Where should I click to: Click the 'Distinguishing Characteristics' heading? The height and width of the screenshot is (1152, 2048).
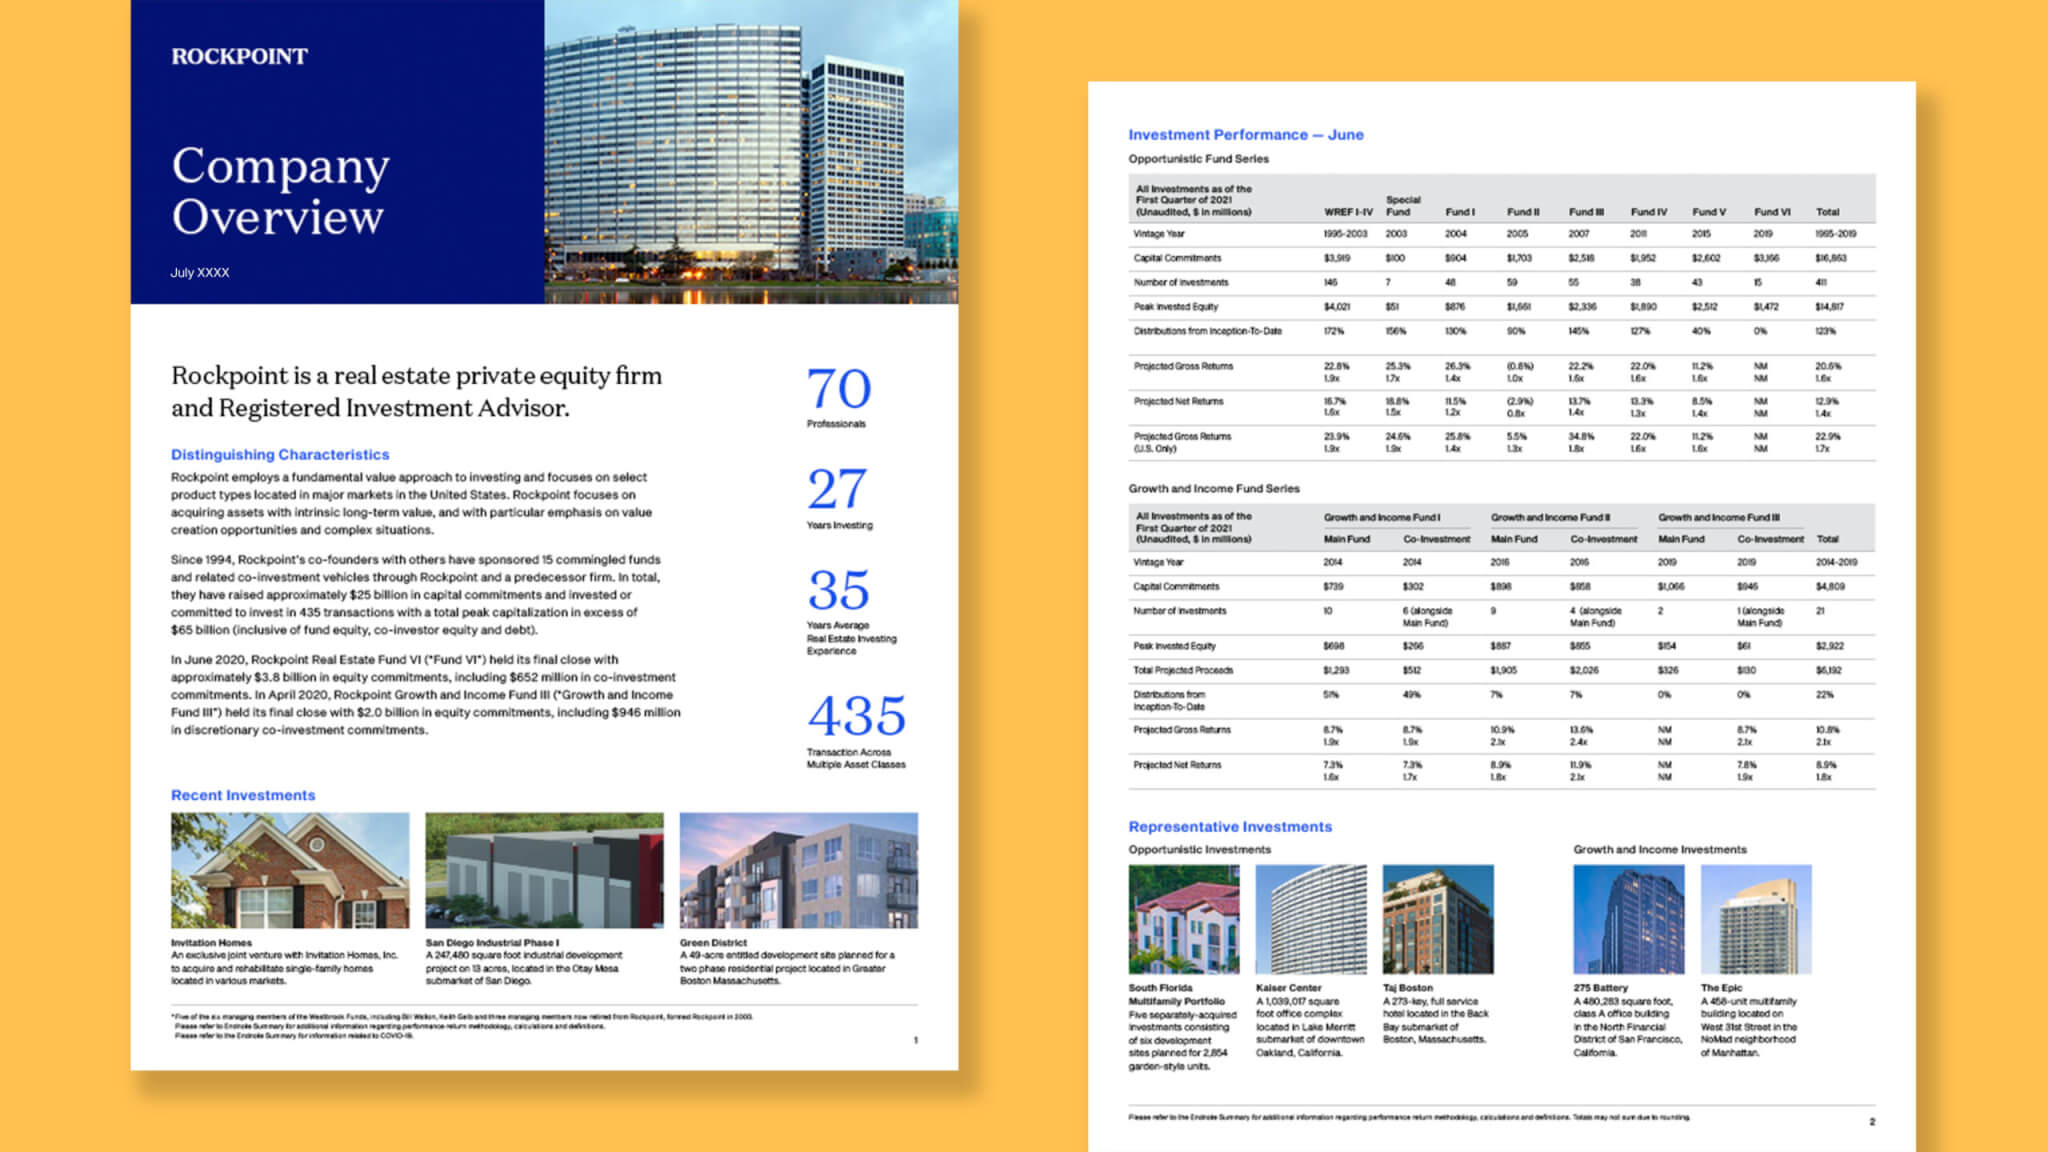pos(280,454)
